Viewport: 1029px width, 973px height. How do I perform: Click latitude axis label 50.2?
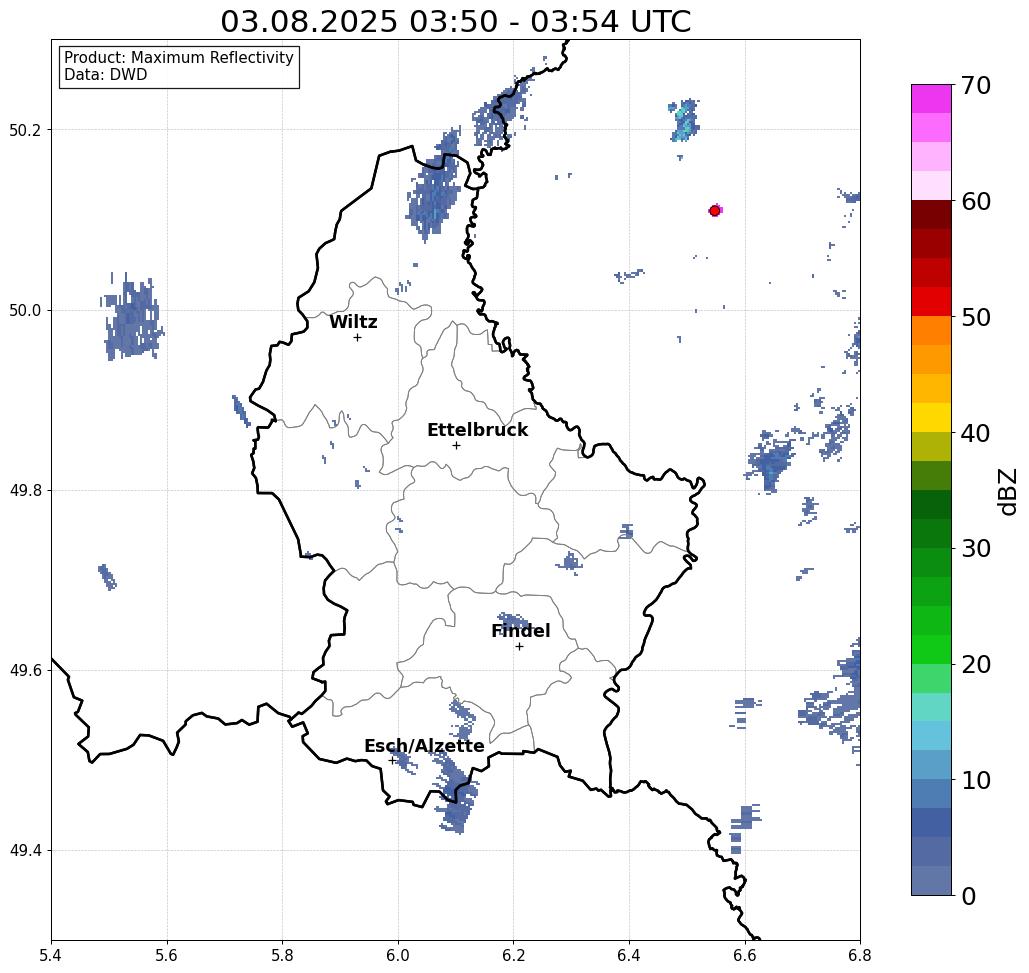[24, 130]
